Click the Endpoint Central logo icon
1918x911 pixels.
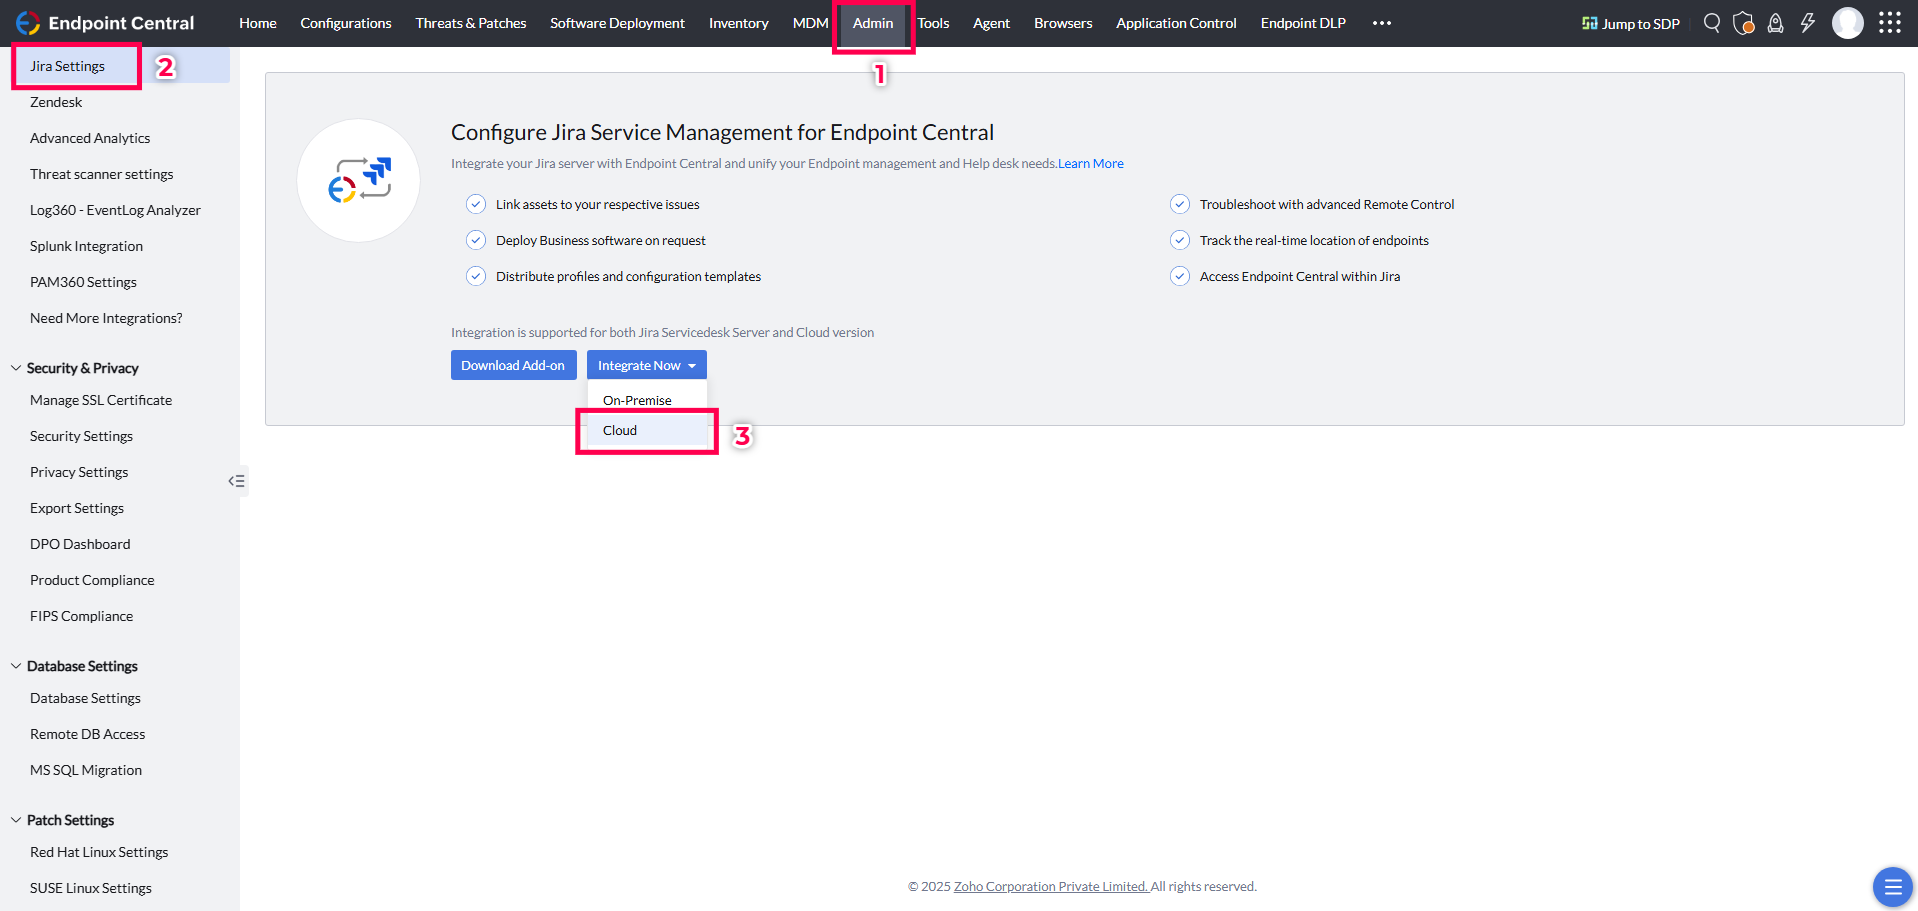28,23
